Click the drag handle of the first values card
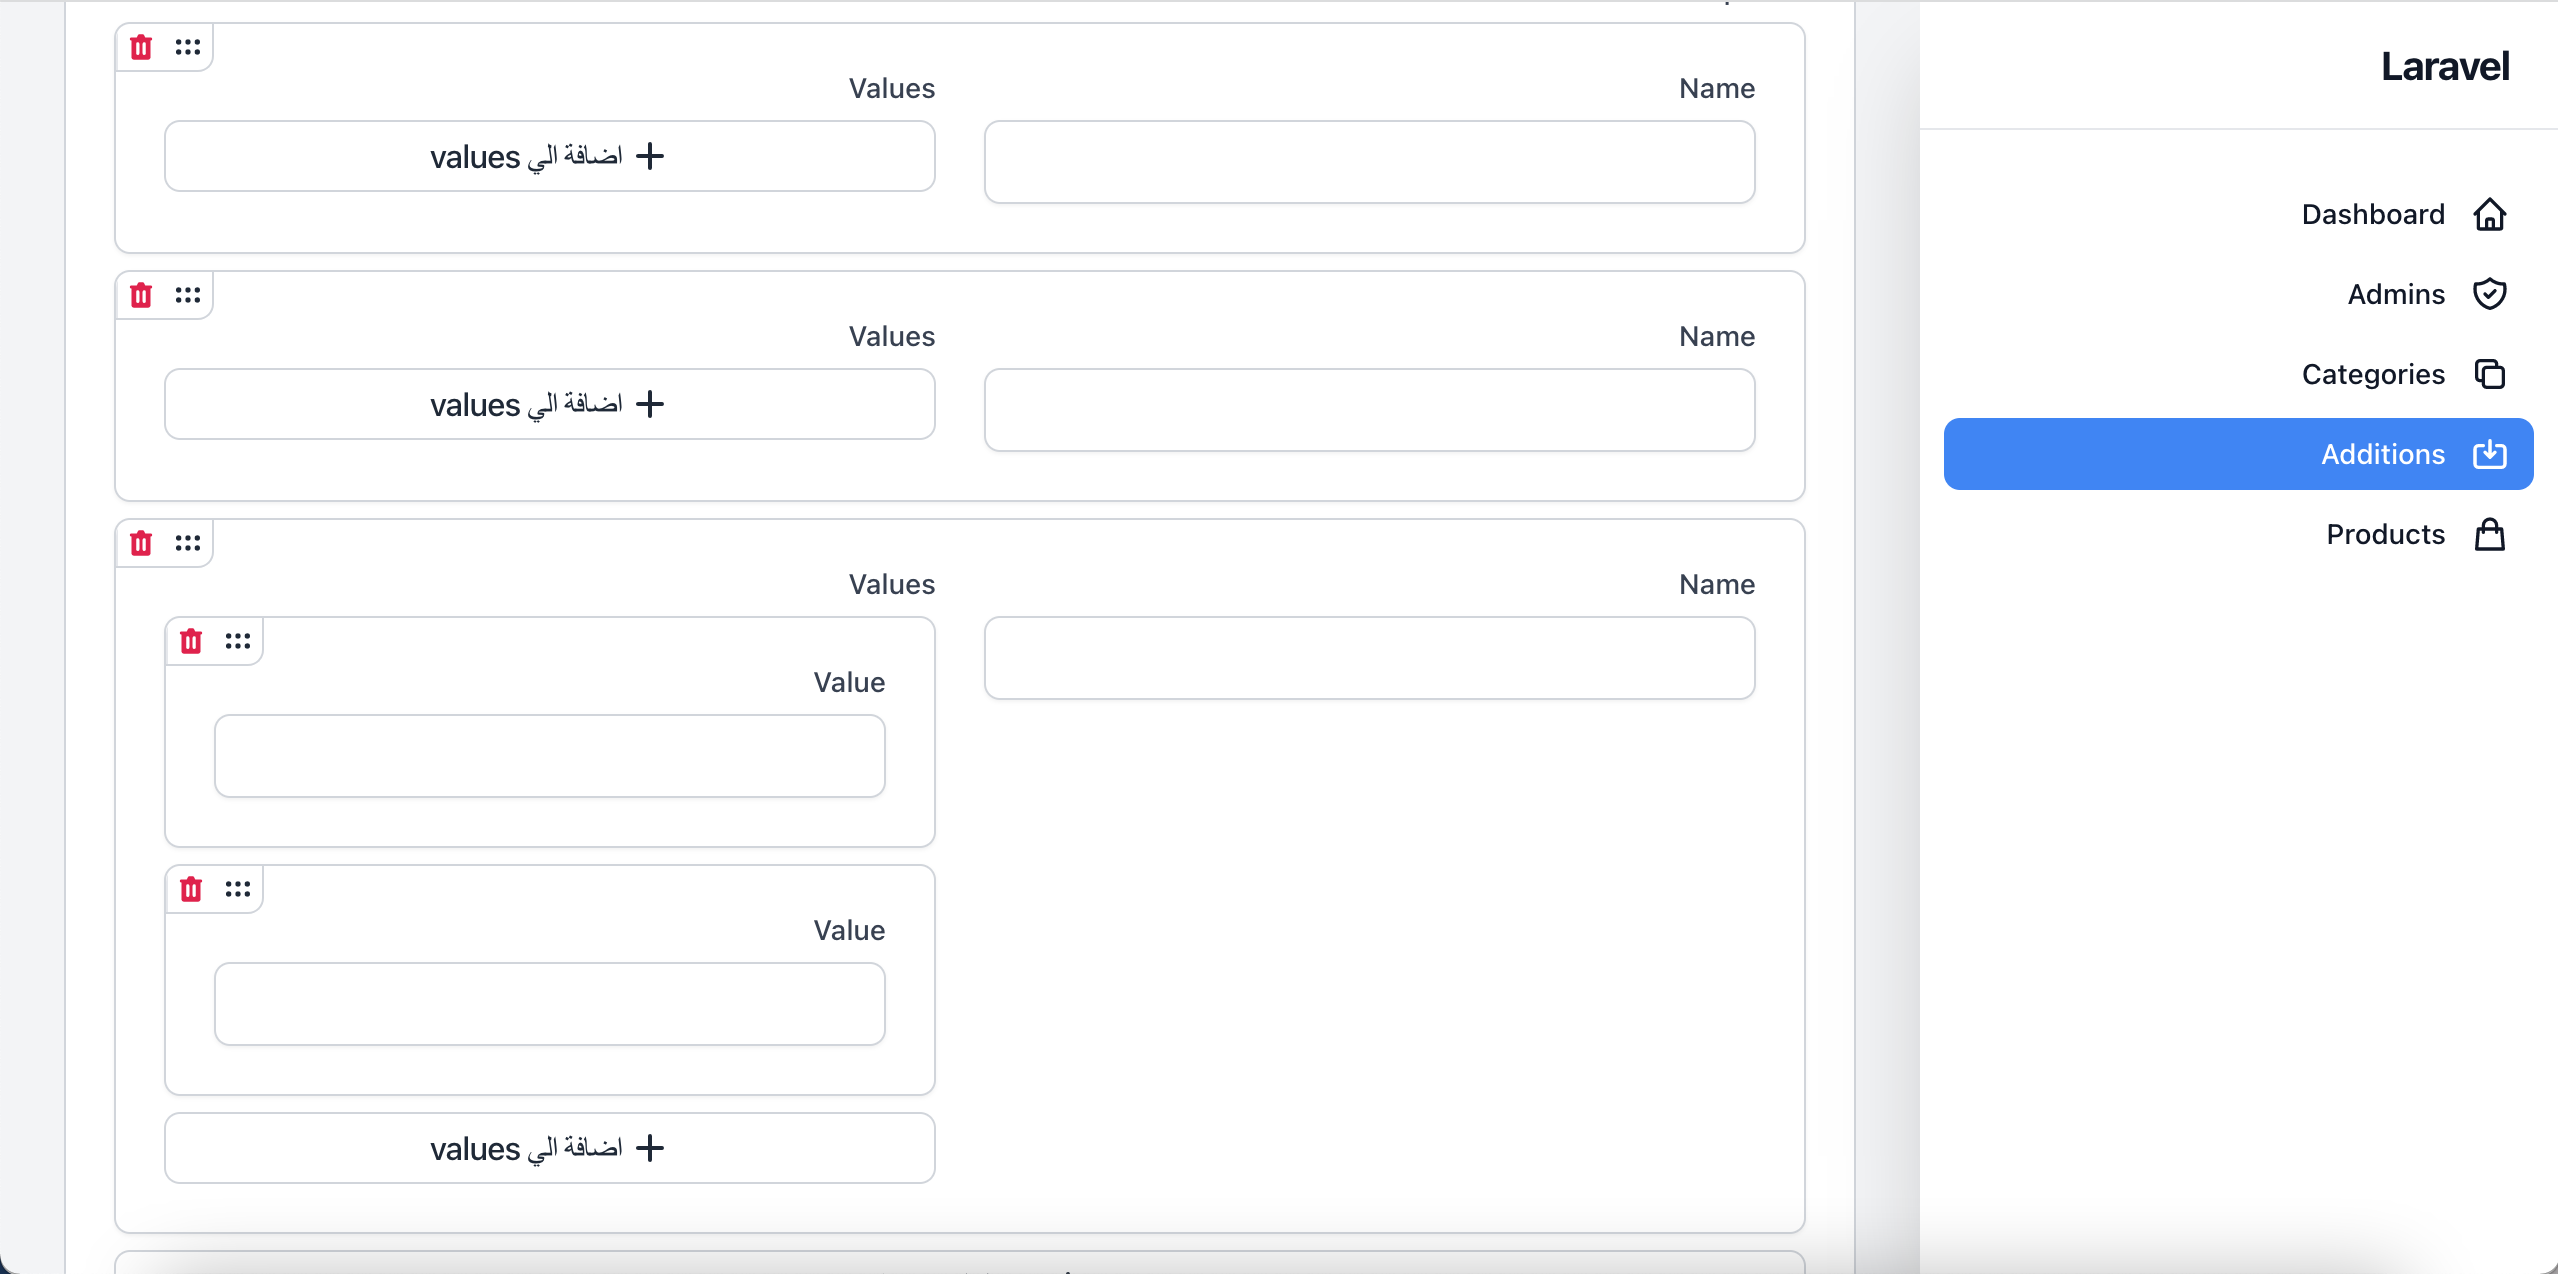This screenshot has height=1274, width=2558. (188, 46)
